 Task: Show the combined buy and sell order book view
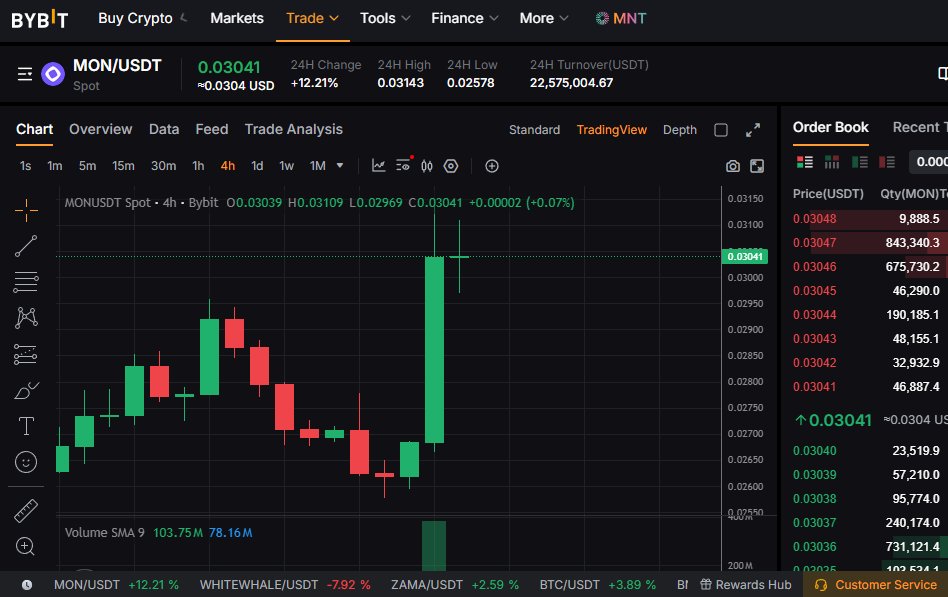tap(805, 161)
